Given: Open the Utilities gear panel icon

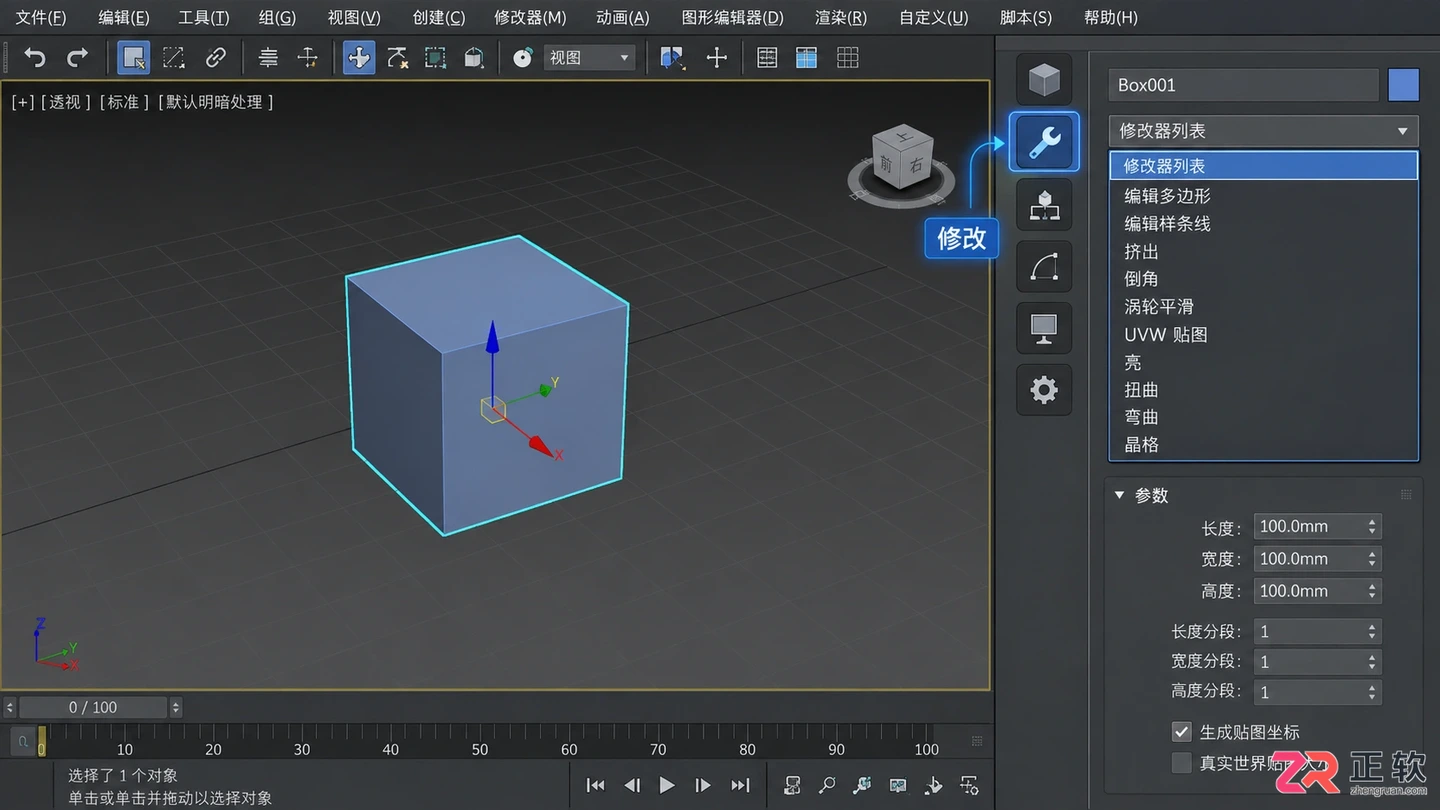Looking at the screenshot, I should [x=1044, y=390].
